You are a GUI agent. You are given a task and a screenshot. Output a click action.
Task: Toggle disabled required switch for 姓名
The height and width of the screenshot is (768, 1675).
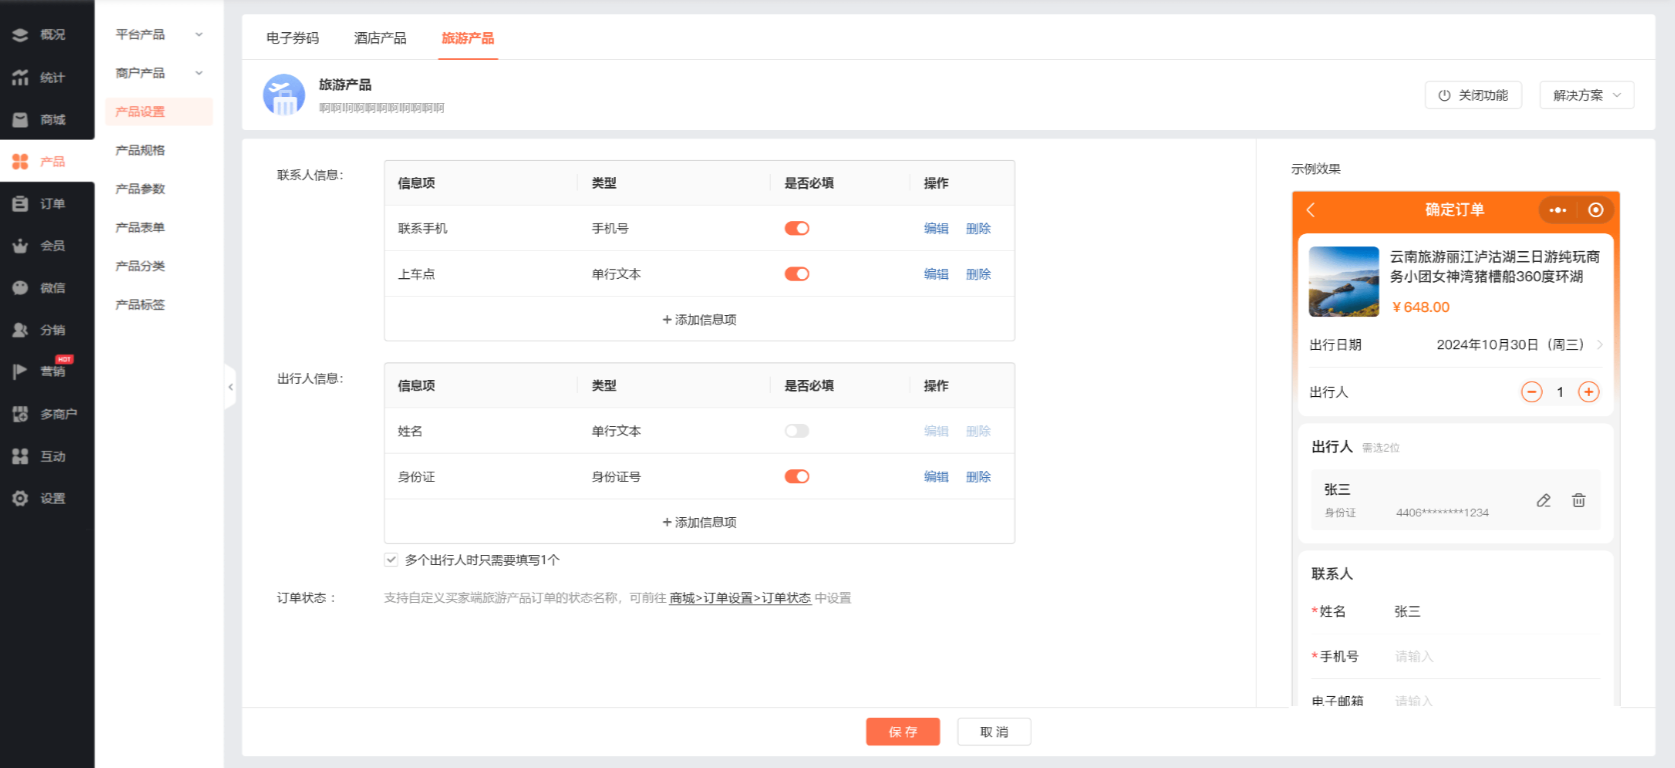click(x=797, y=431)
